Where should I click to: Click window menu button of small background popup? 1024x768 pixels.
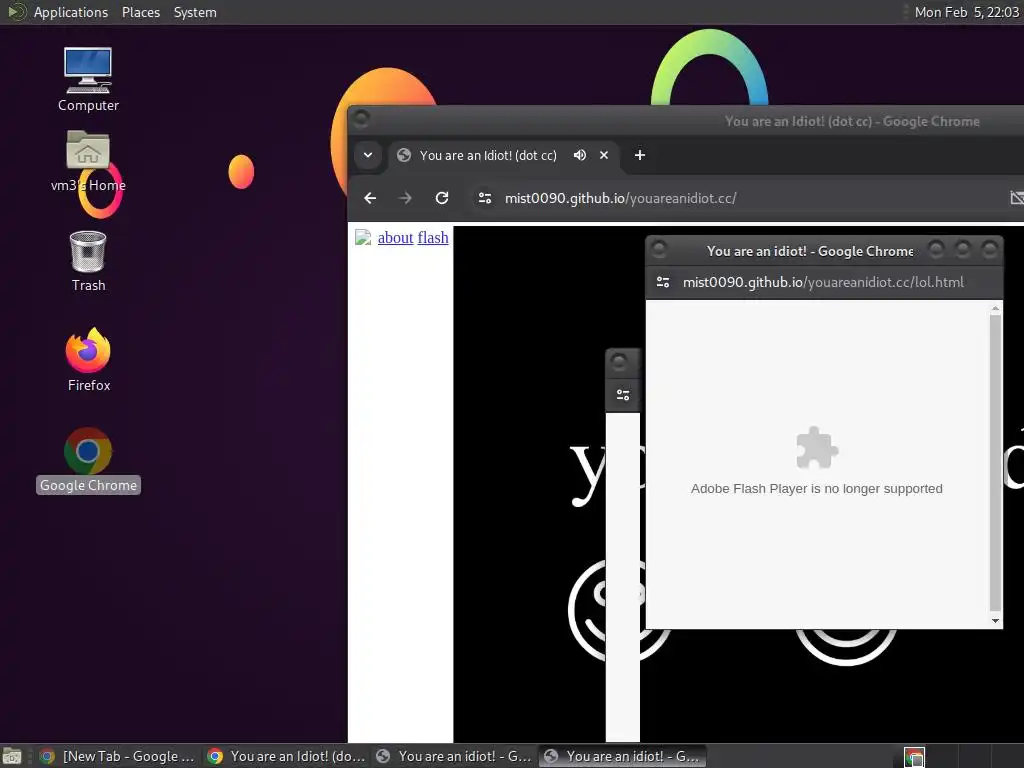click(619, 361)
